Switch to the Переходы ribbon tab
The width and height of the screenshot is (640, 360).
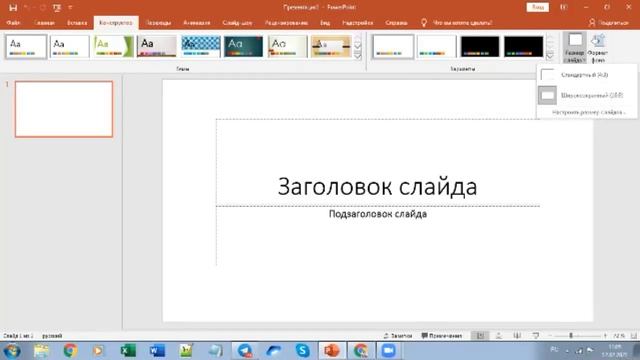(x=159, y=23)
